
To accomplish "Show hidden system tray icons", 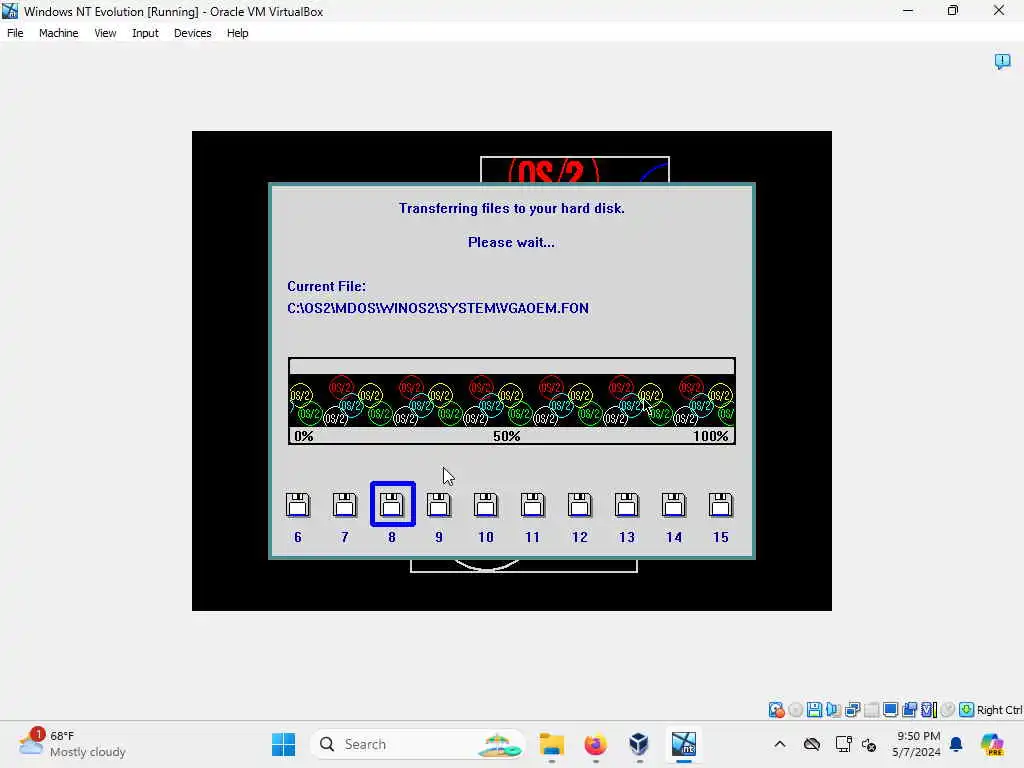I will tap(780, 744).
